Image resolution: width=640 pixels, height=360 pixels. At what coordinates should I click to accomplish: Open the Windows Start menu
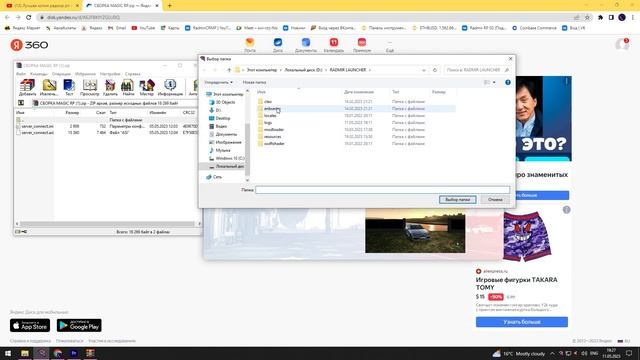tap(8, 353)
